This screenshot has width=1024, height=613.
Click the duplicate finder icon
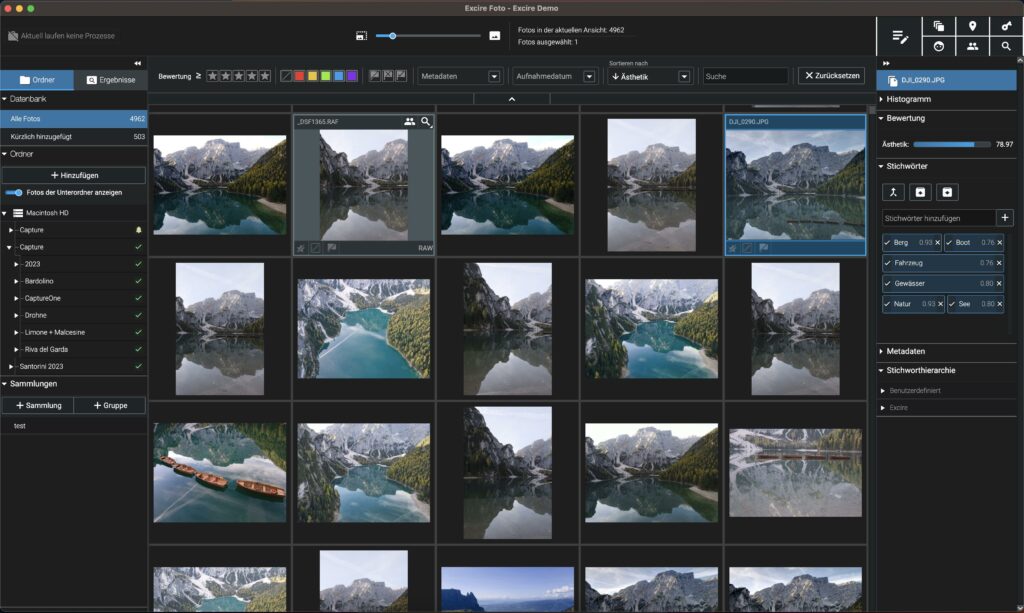pyautogui.click(x=938, y=26)
